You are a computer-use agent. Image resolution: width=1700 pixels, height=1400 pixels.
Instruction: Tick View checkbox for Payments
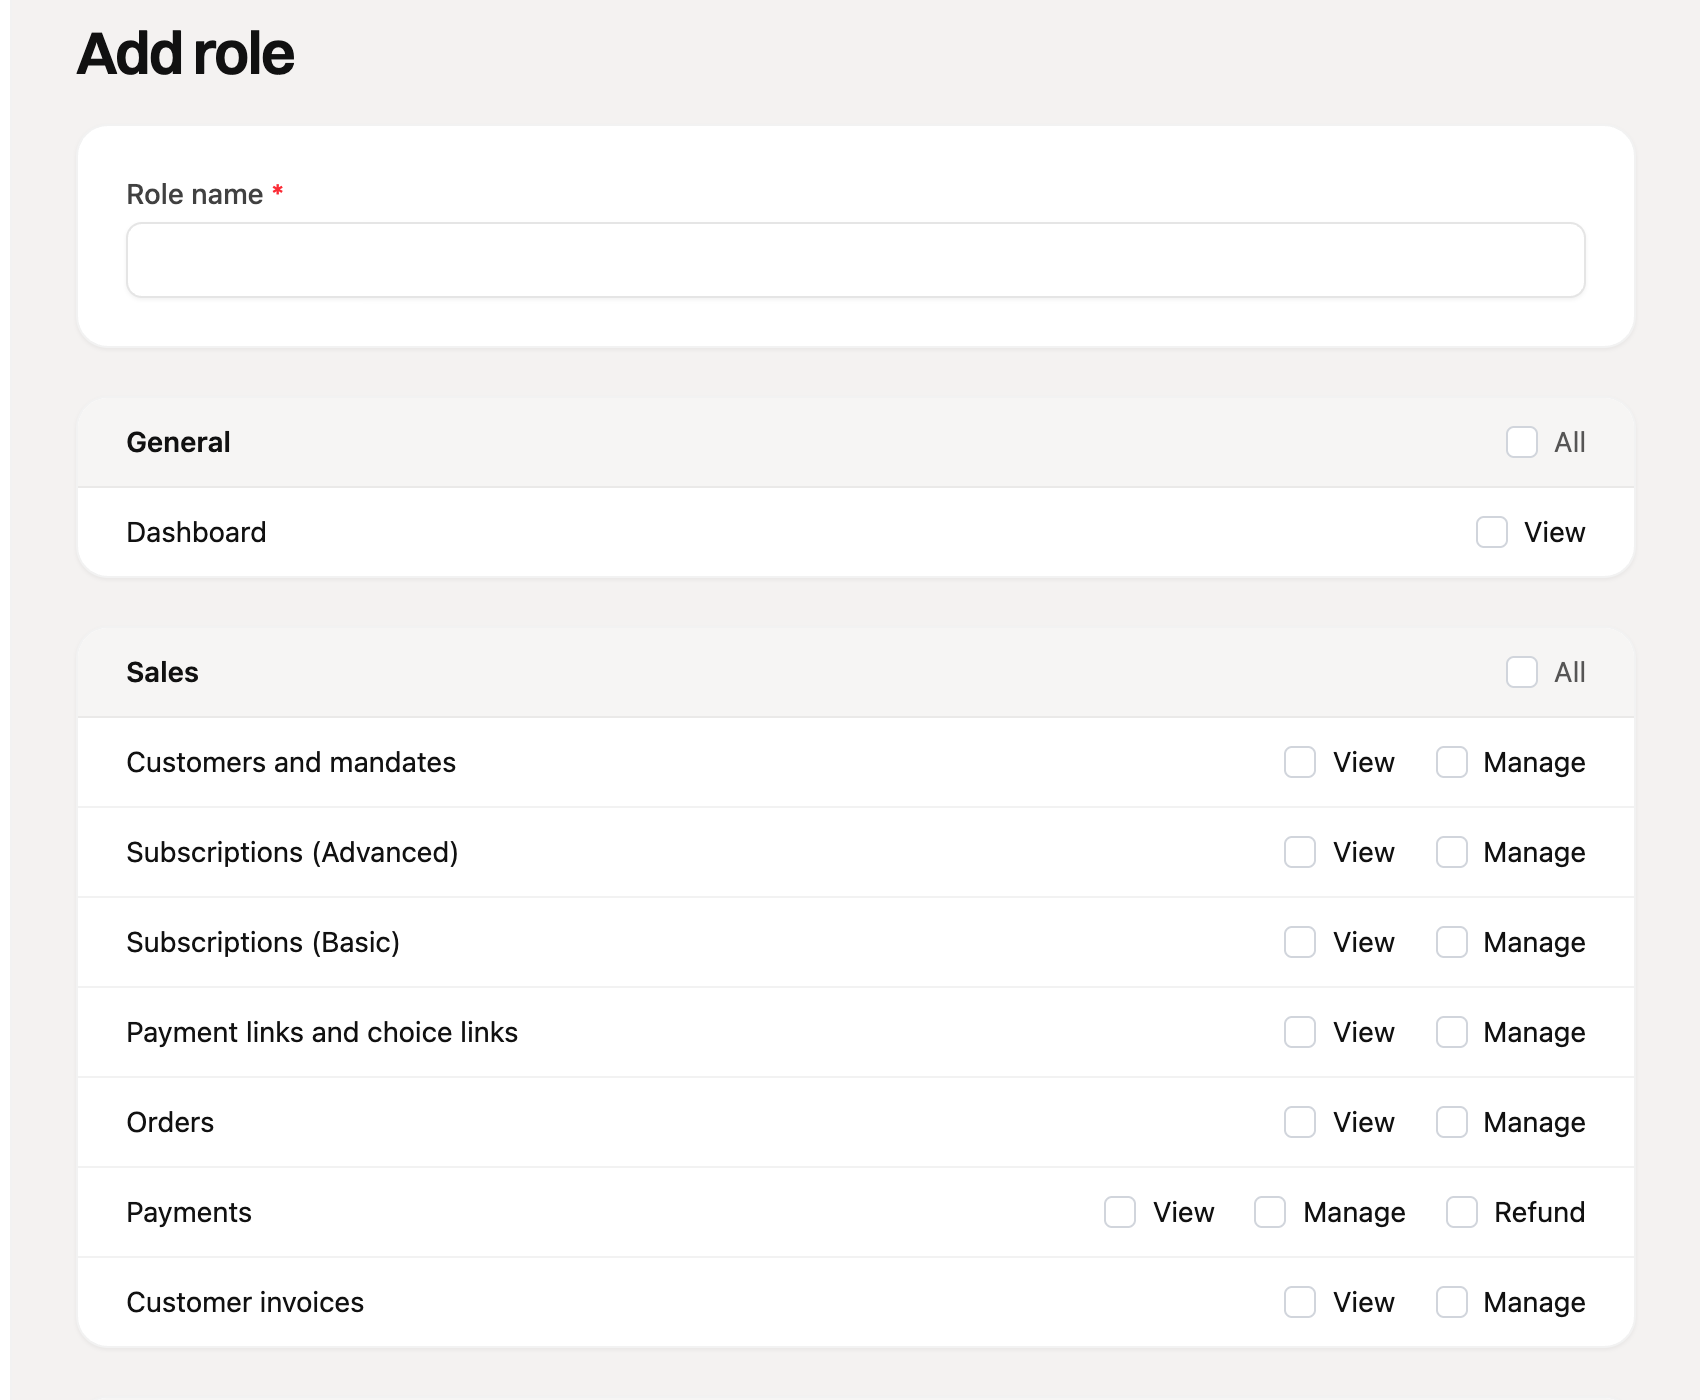pos(1120,1212)
